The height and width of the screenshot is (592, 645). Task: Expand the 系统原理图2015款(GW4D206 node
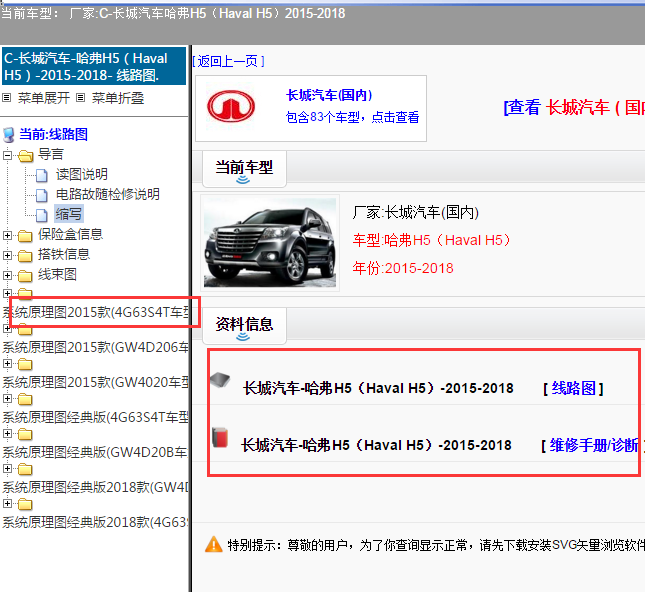(x=7, y=328)
